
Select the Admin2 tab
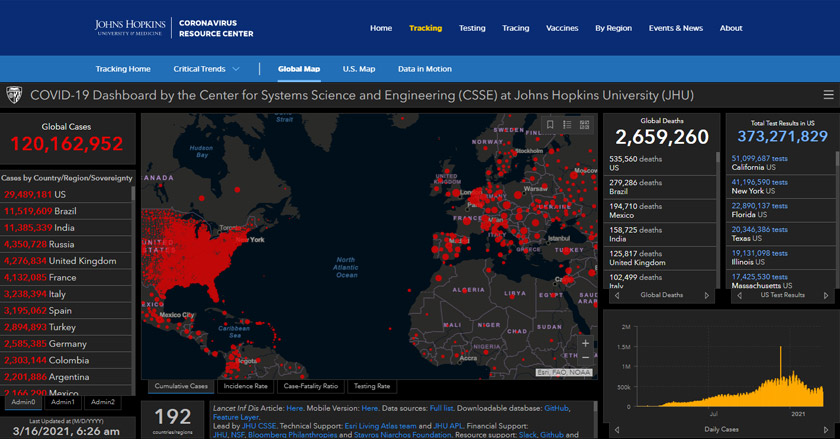pyautogui.click(x=102, y=402)
